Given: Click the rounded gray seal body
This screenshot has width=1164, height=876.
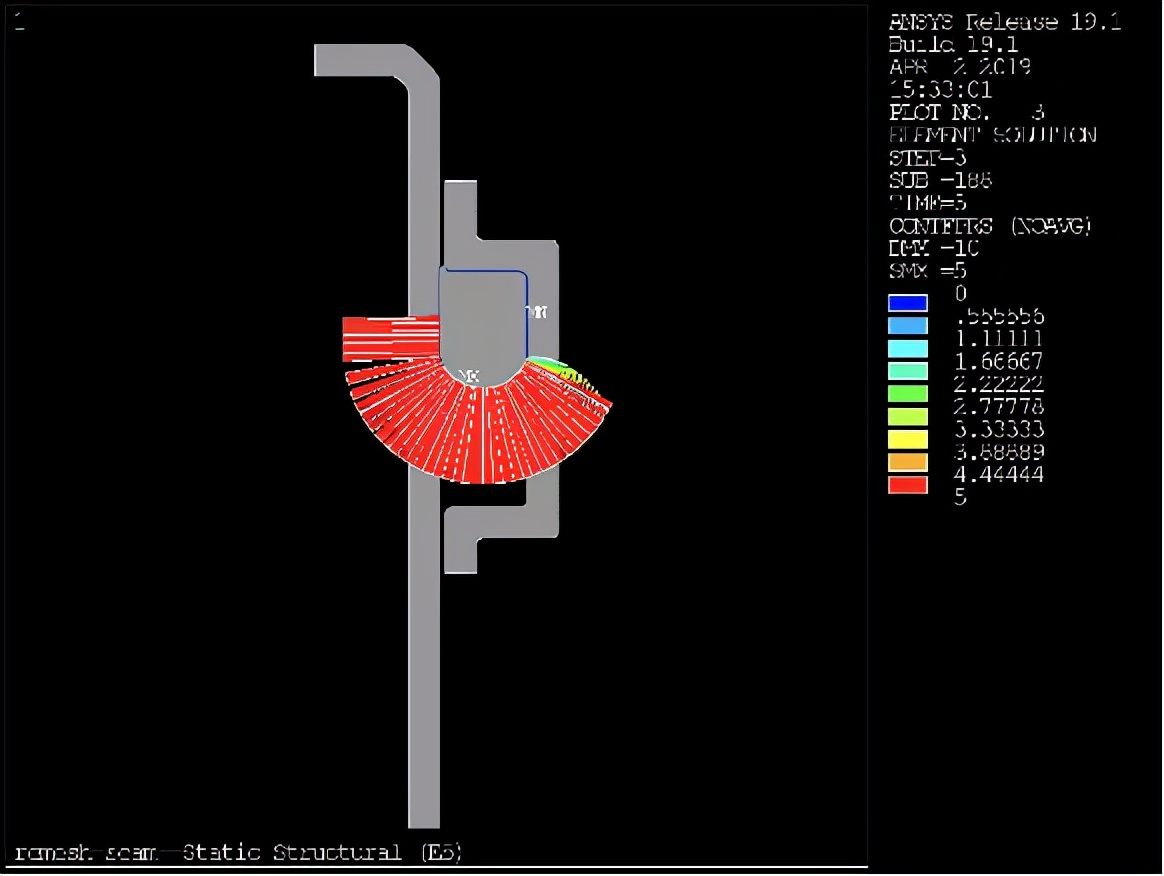Looking at the screenshot, I should click(480, 325).
